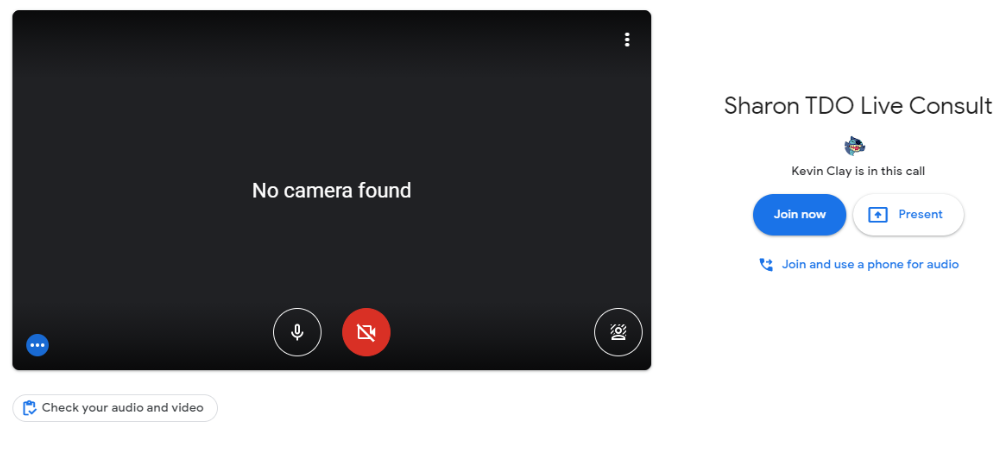Click the sparkle person effects icon
The height and width of the screenshot is (450, 1004).
(618, 332)
